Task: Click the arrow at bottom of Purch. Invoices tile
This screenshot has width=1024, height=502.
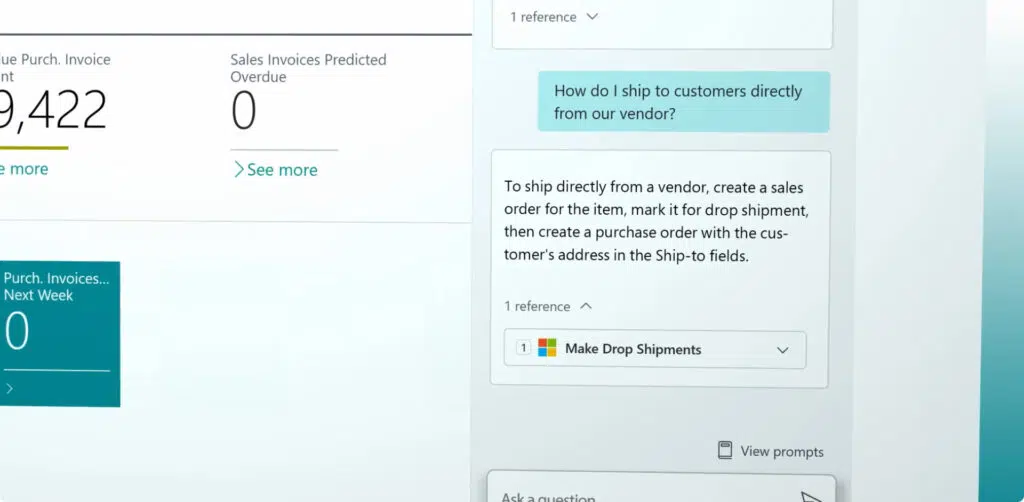Action: point(9,389)
